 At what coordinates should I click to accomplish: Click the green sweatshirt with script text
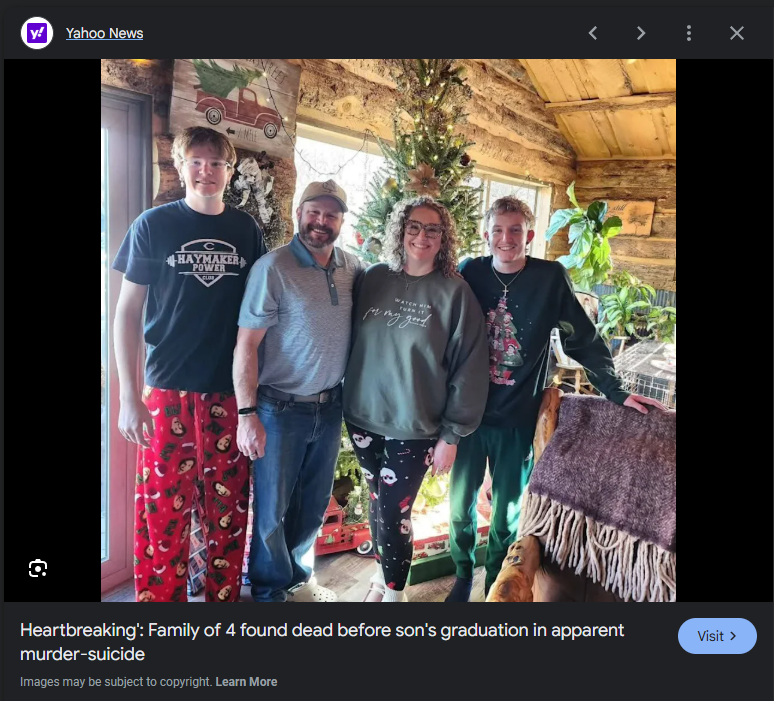tap(415, 350)
